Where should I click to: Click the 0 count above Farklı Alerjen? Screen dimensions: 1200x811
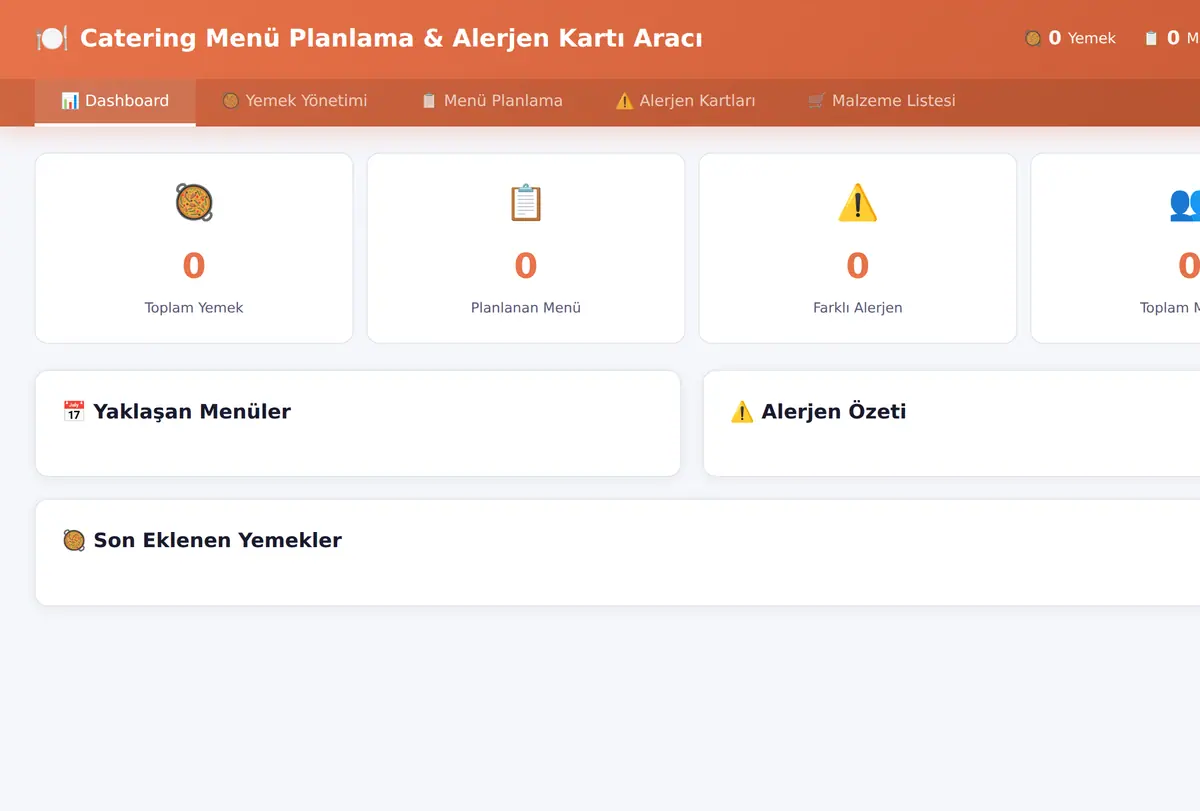(858, 266)
